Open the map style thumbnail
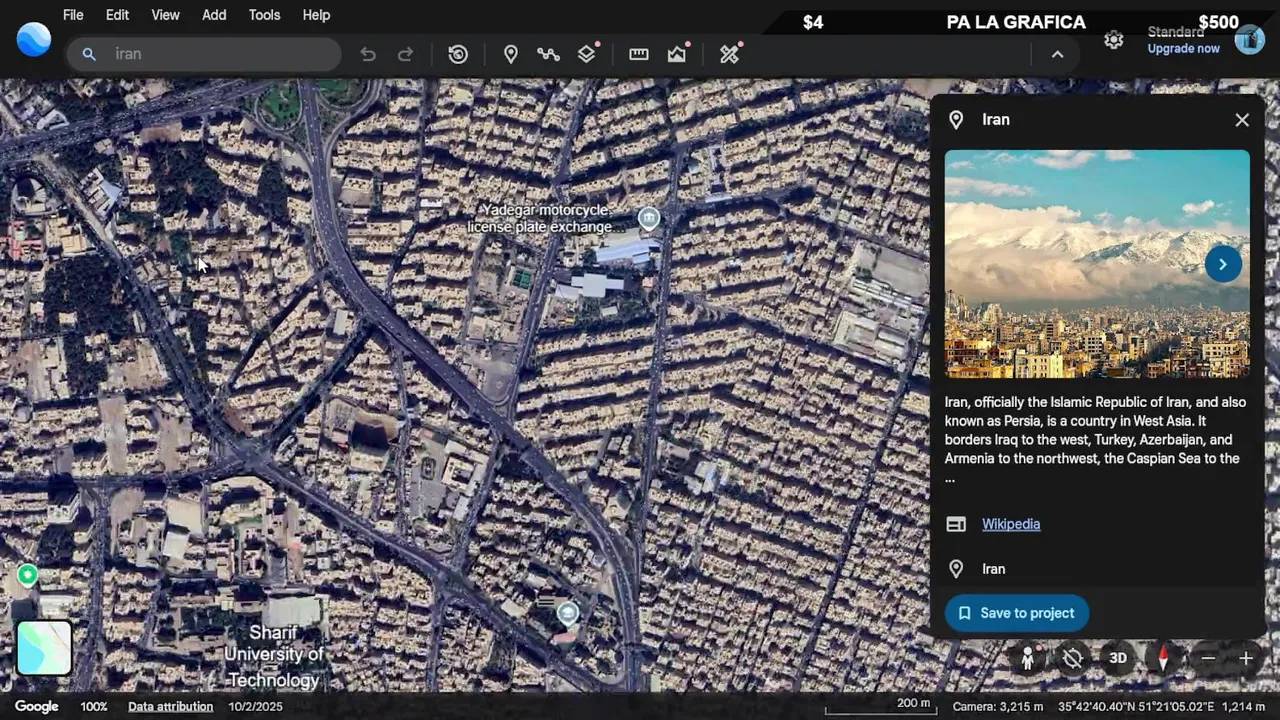This screenshot has height=720, width=1280. (x=44, y=648)
